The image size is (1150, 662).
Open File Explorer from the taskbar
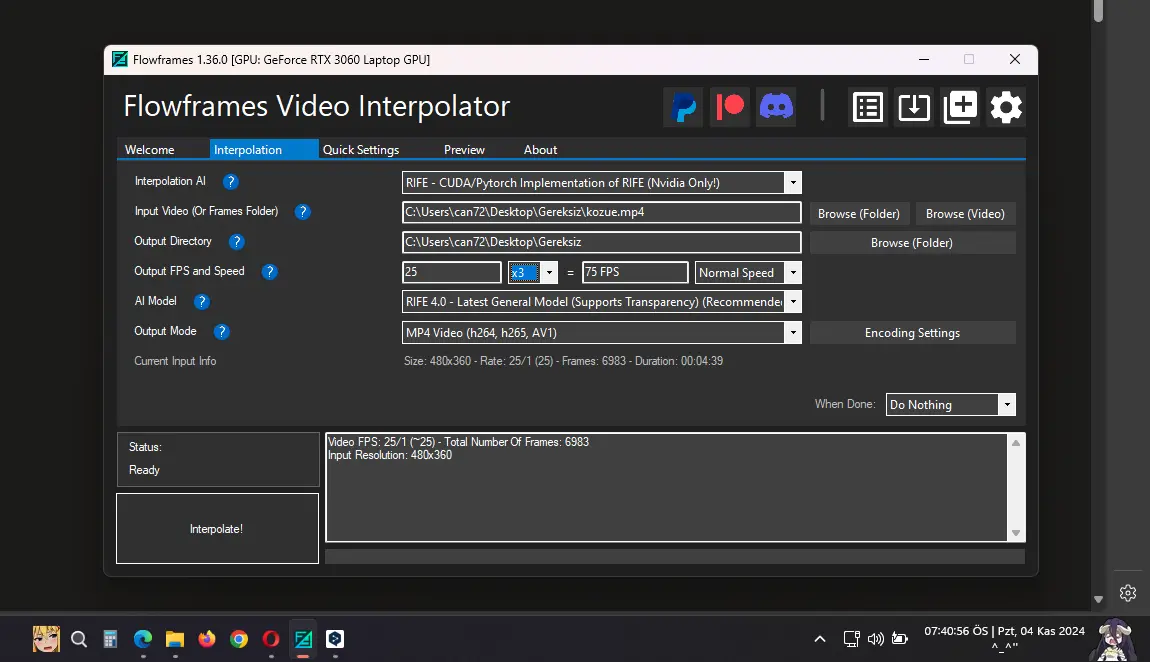pyautogui.click(x=175, y=639)
